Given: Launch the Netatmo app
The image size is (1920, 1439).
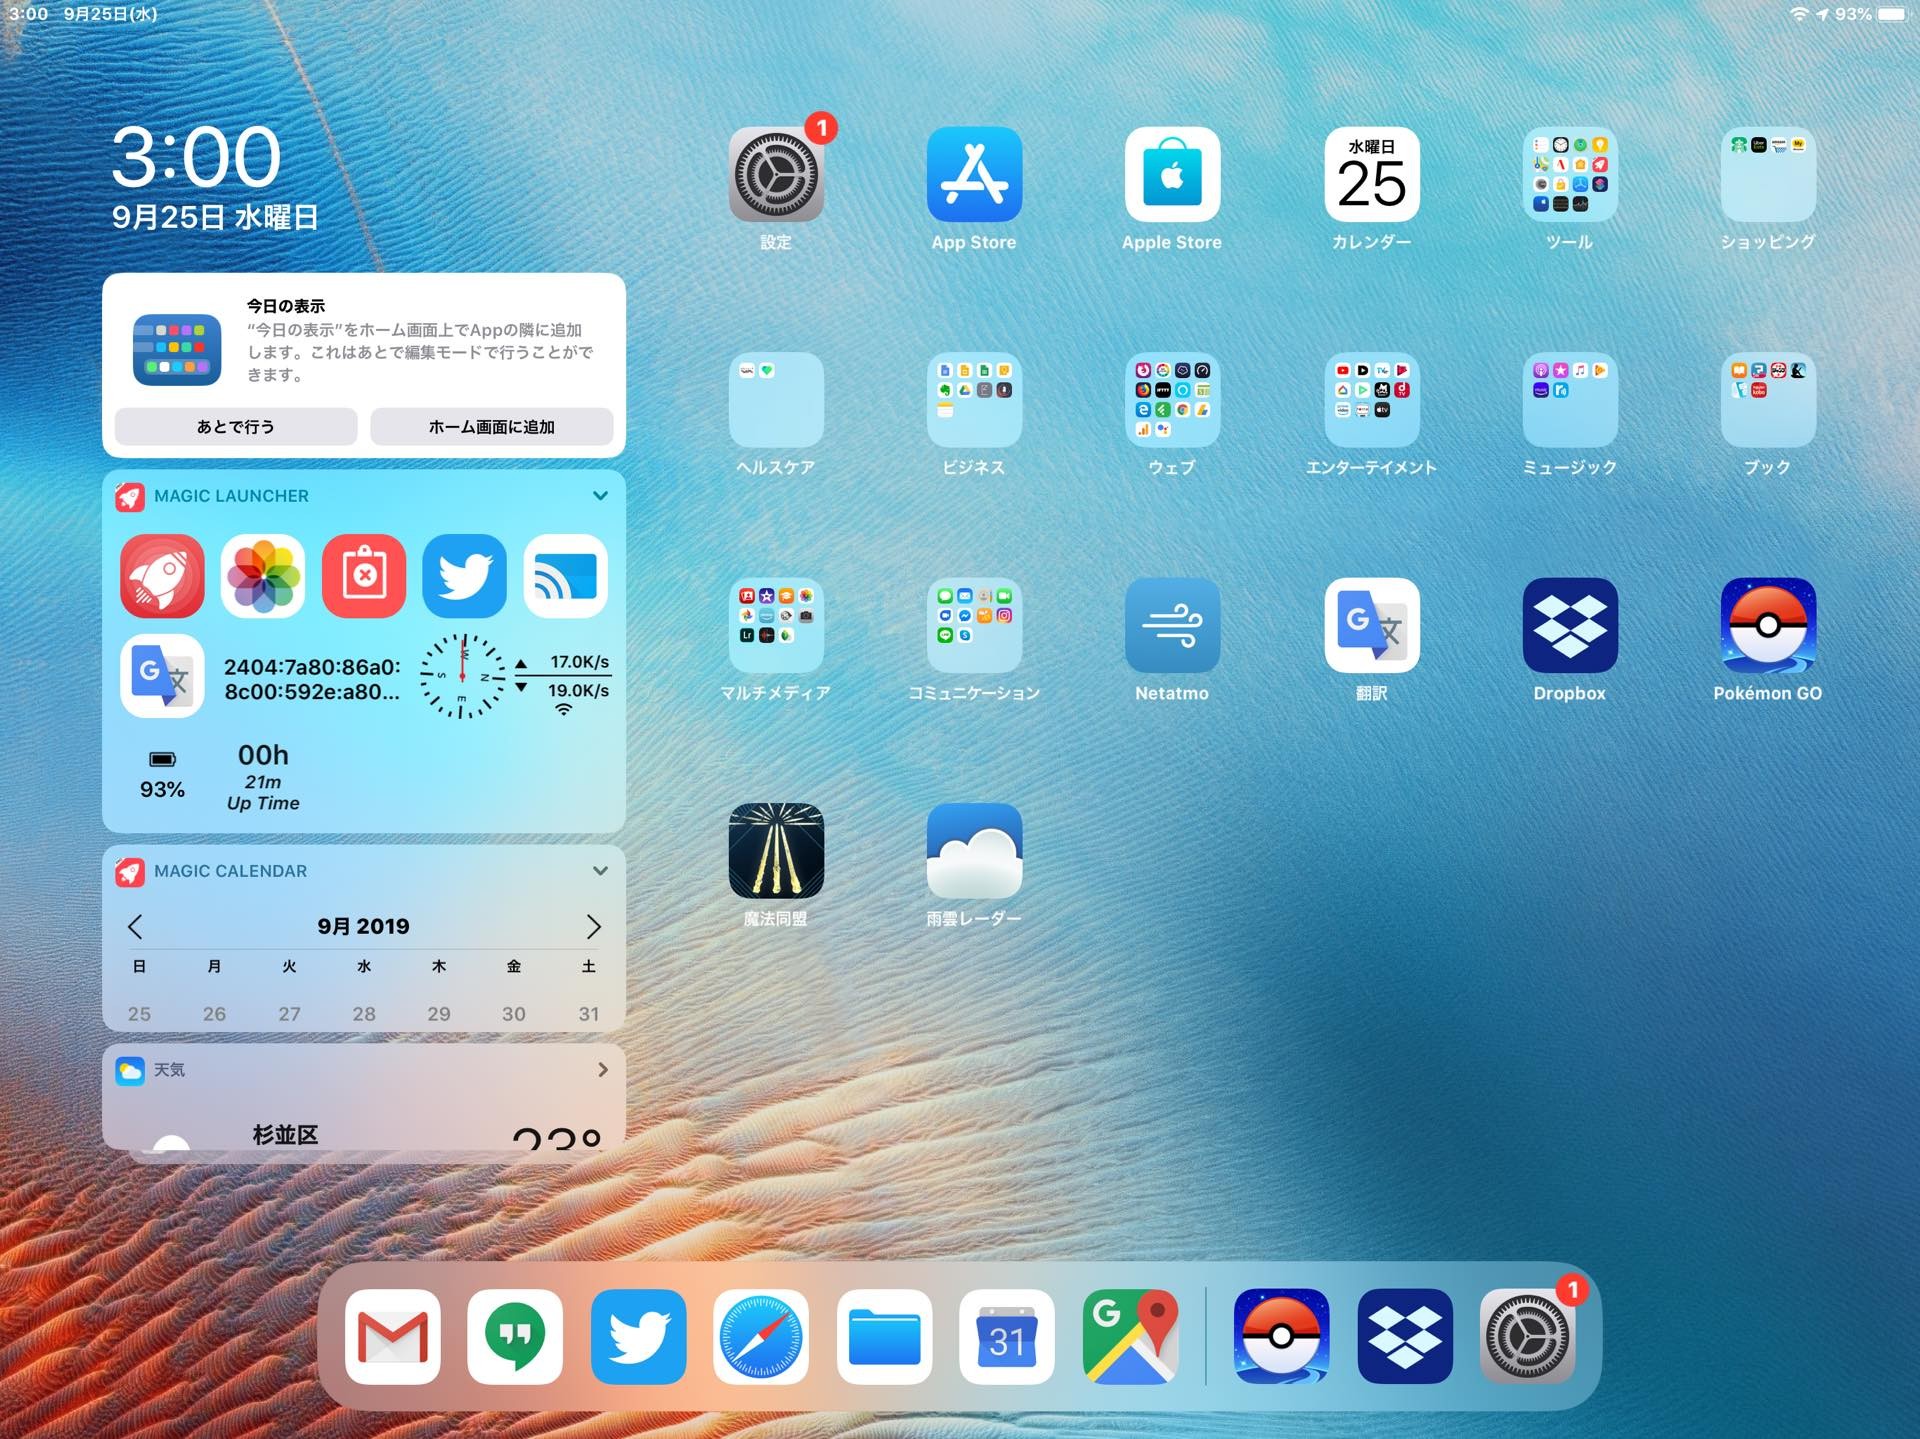Looking at the screenshot, I should (1172, 626).
